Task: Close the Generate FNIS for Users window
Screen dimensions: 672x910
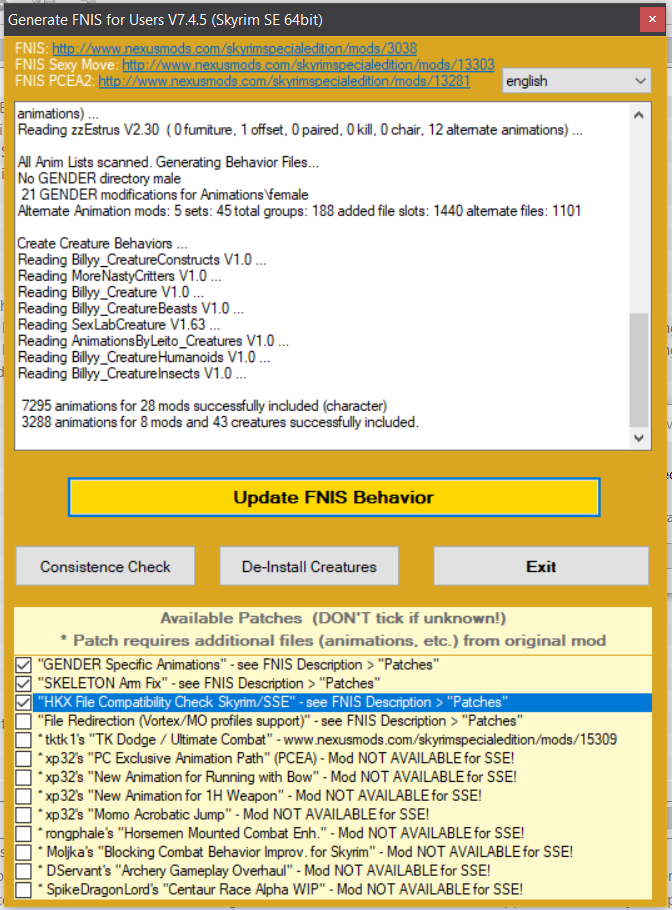Action: click(652, 20)
